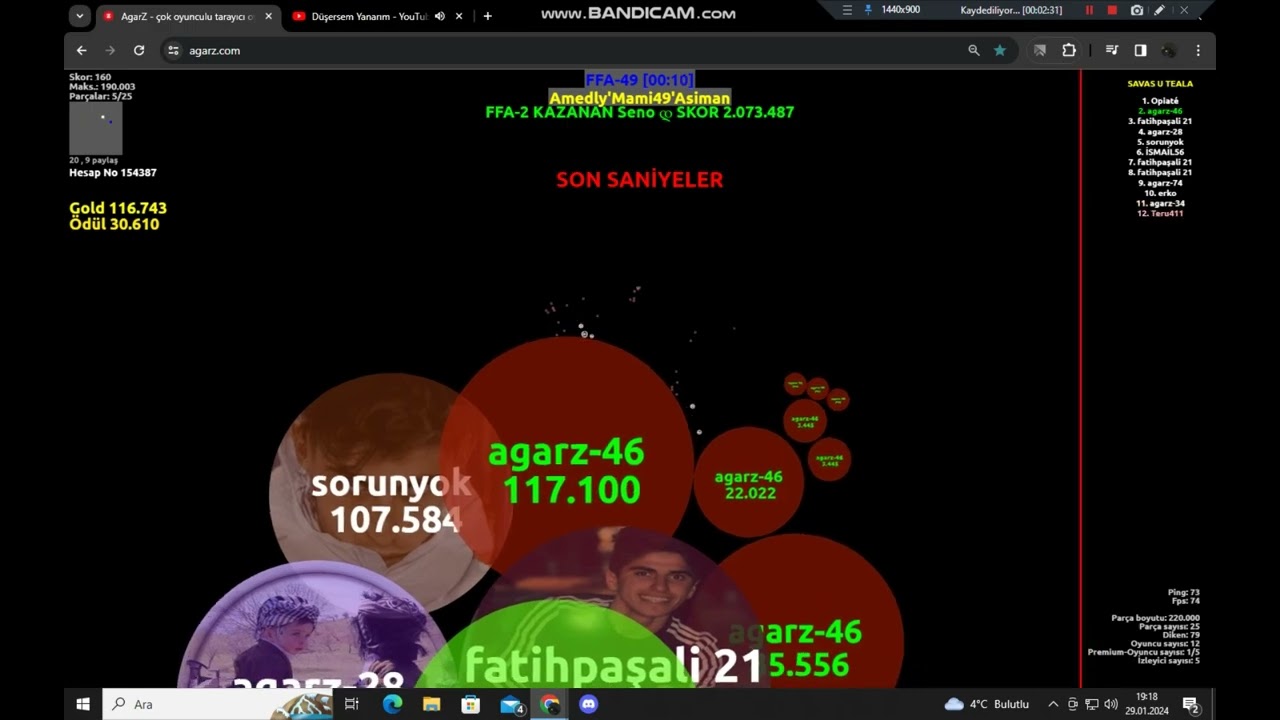Close the AgarZ tab
Image resolution: width=1280 pixels, height=720 pixels.
(x=268, y=16)
